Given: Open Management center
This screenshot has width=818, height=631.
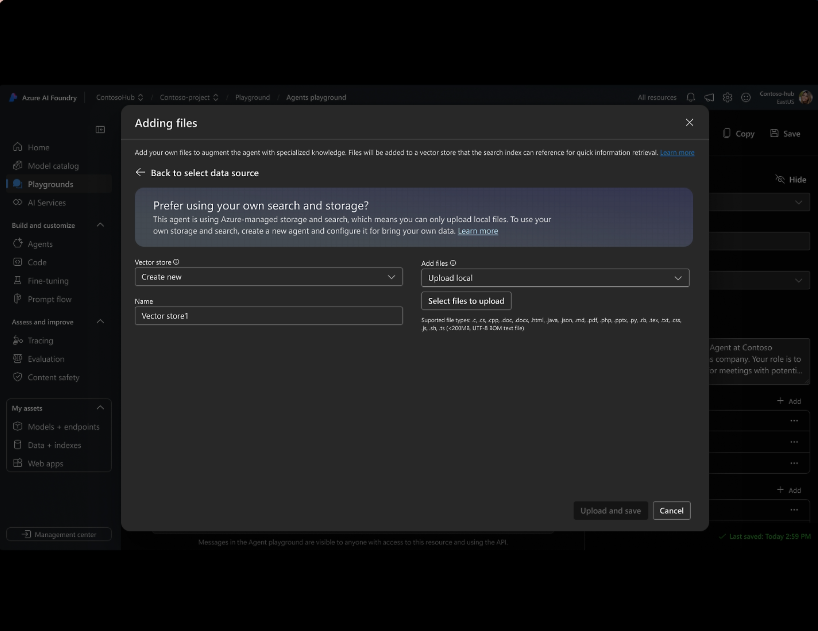Looking at the screenshot, I should point(59,534).
